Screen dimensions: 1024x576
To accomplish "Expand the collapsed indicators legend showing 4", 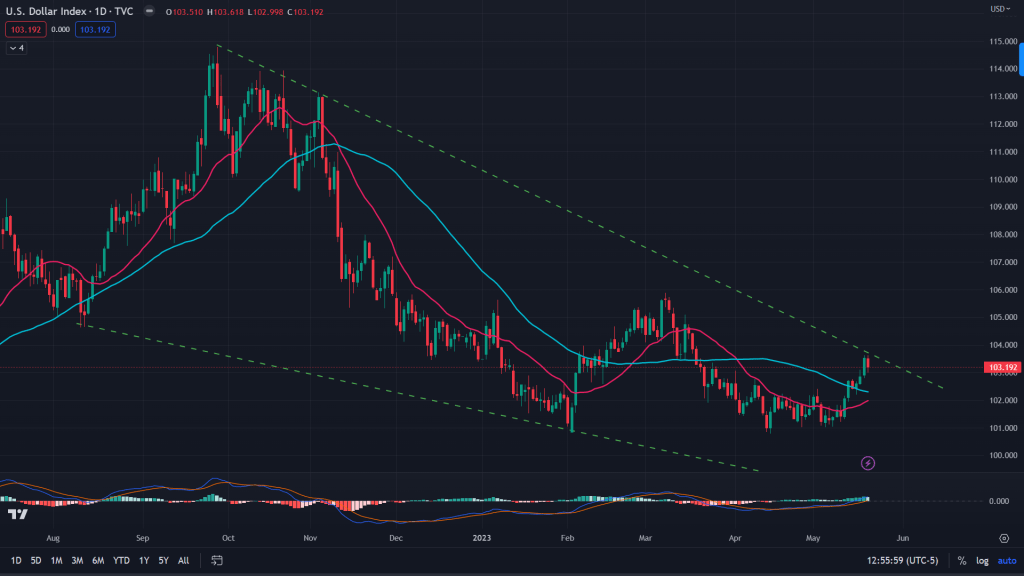I will 16,47.
